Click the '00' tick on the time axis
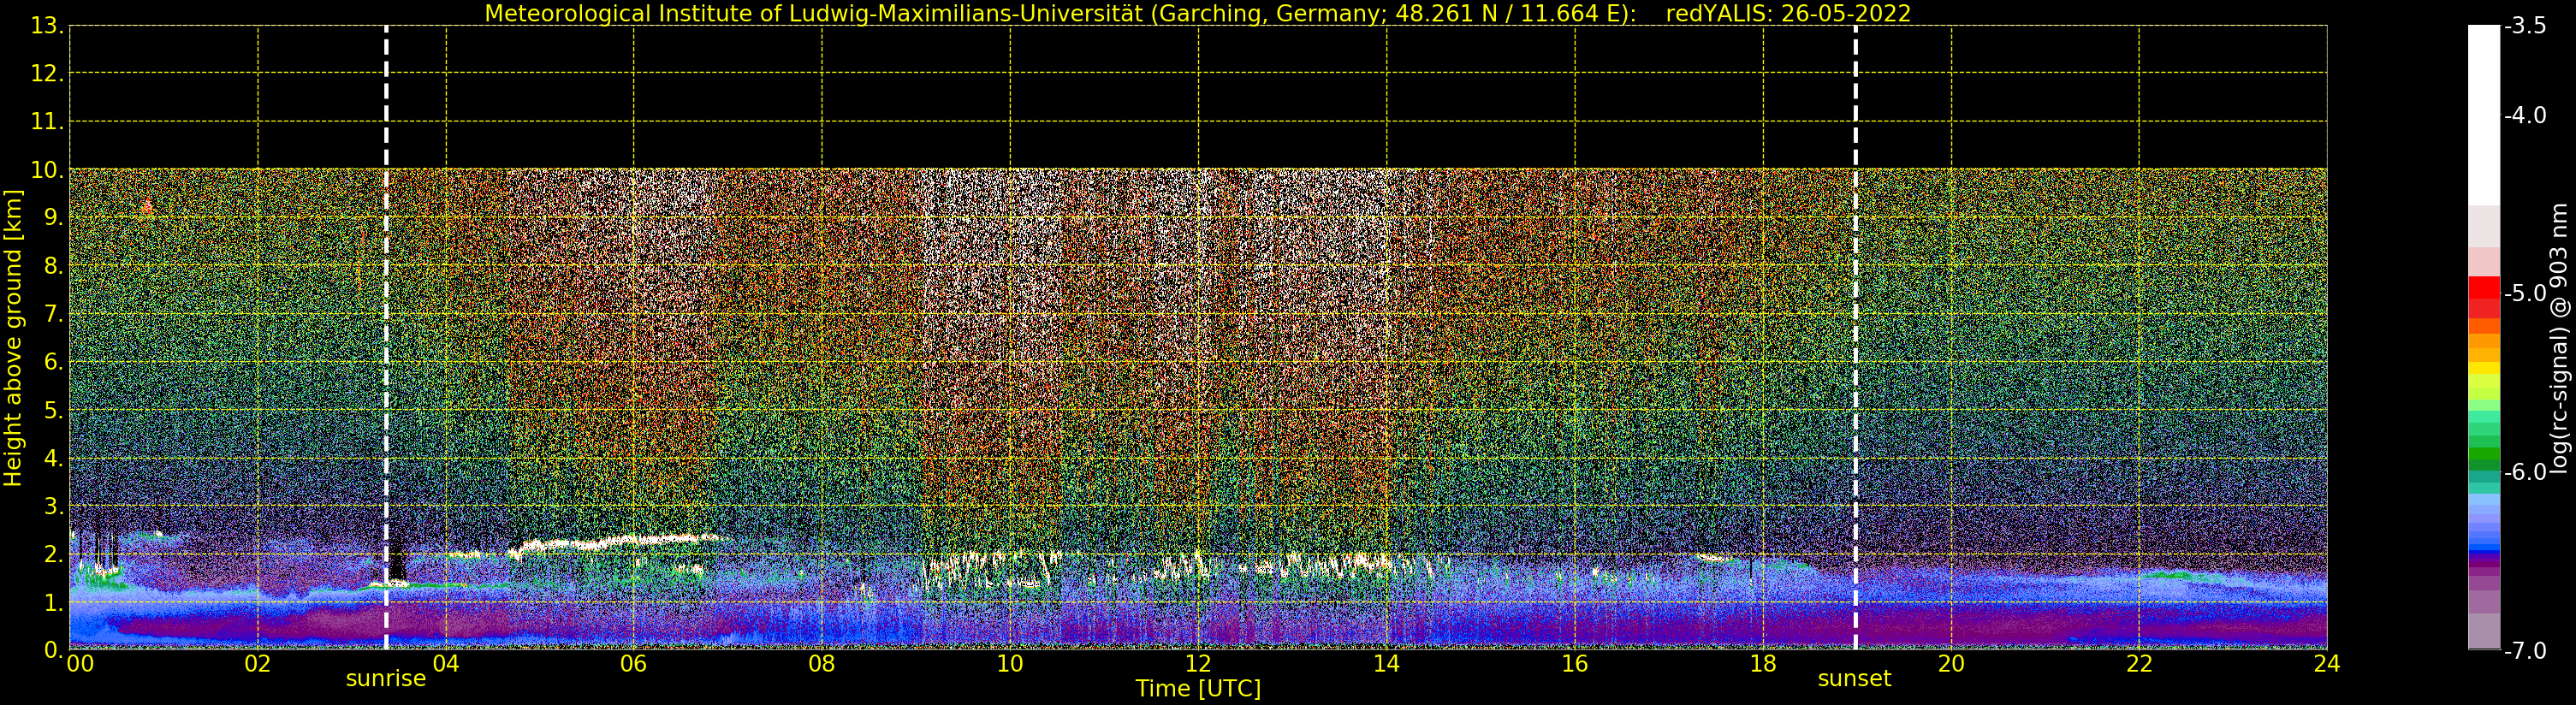This screenshot has height=705, width=2576. tap(80, 663)
